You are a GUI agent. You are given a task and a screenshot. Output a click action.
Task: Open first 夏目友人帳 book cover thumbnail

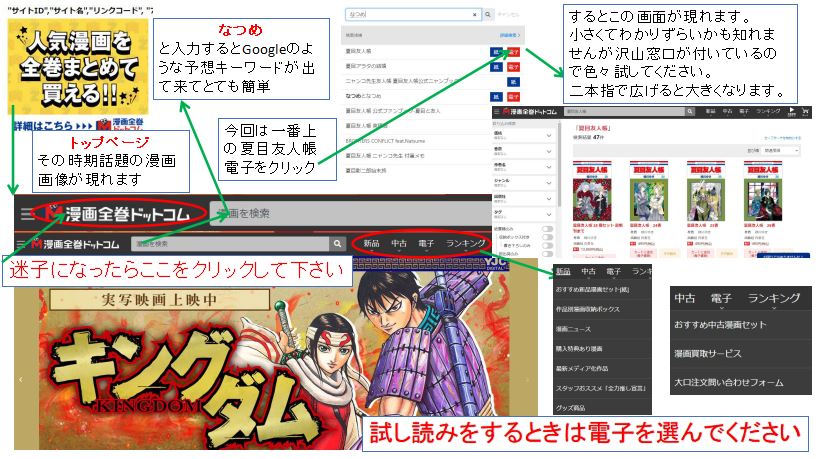tap(588, 191)
